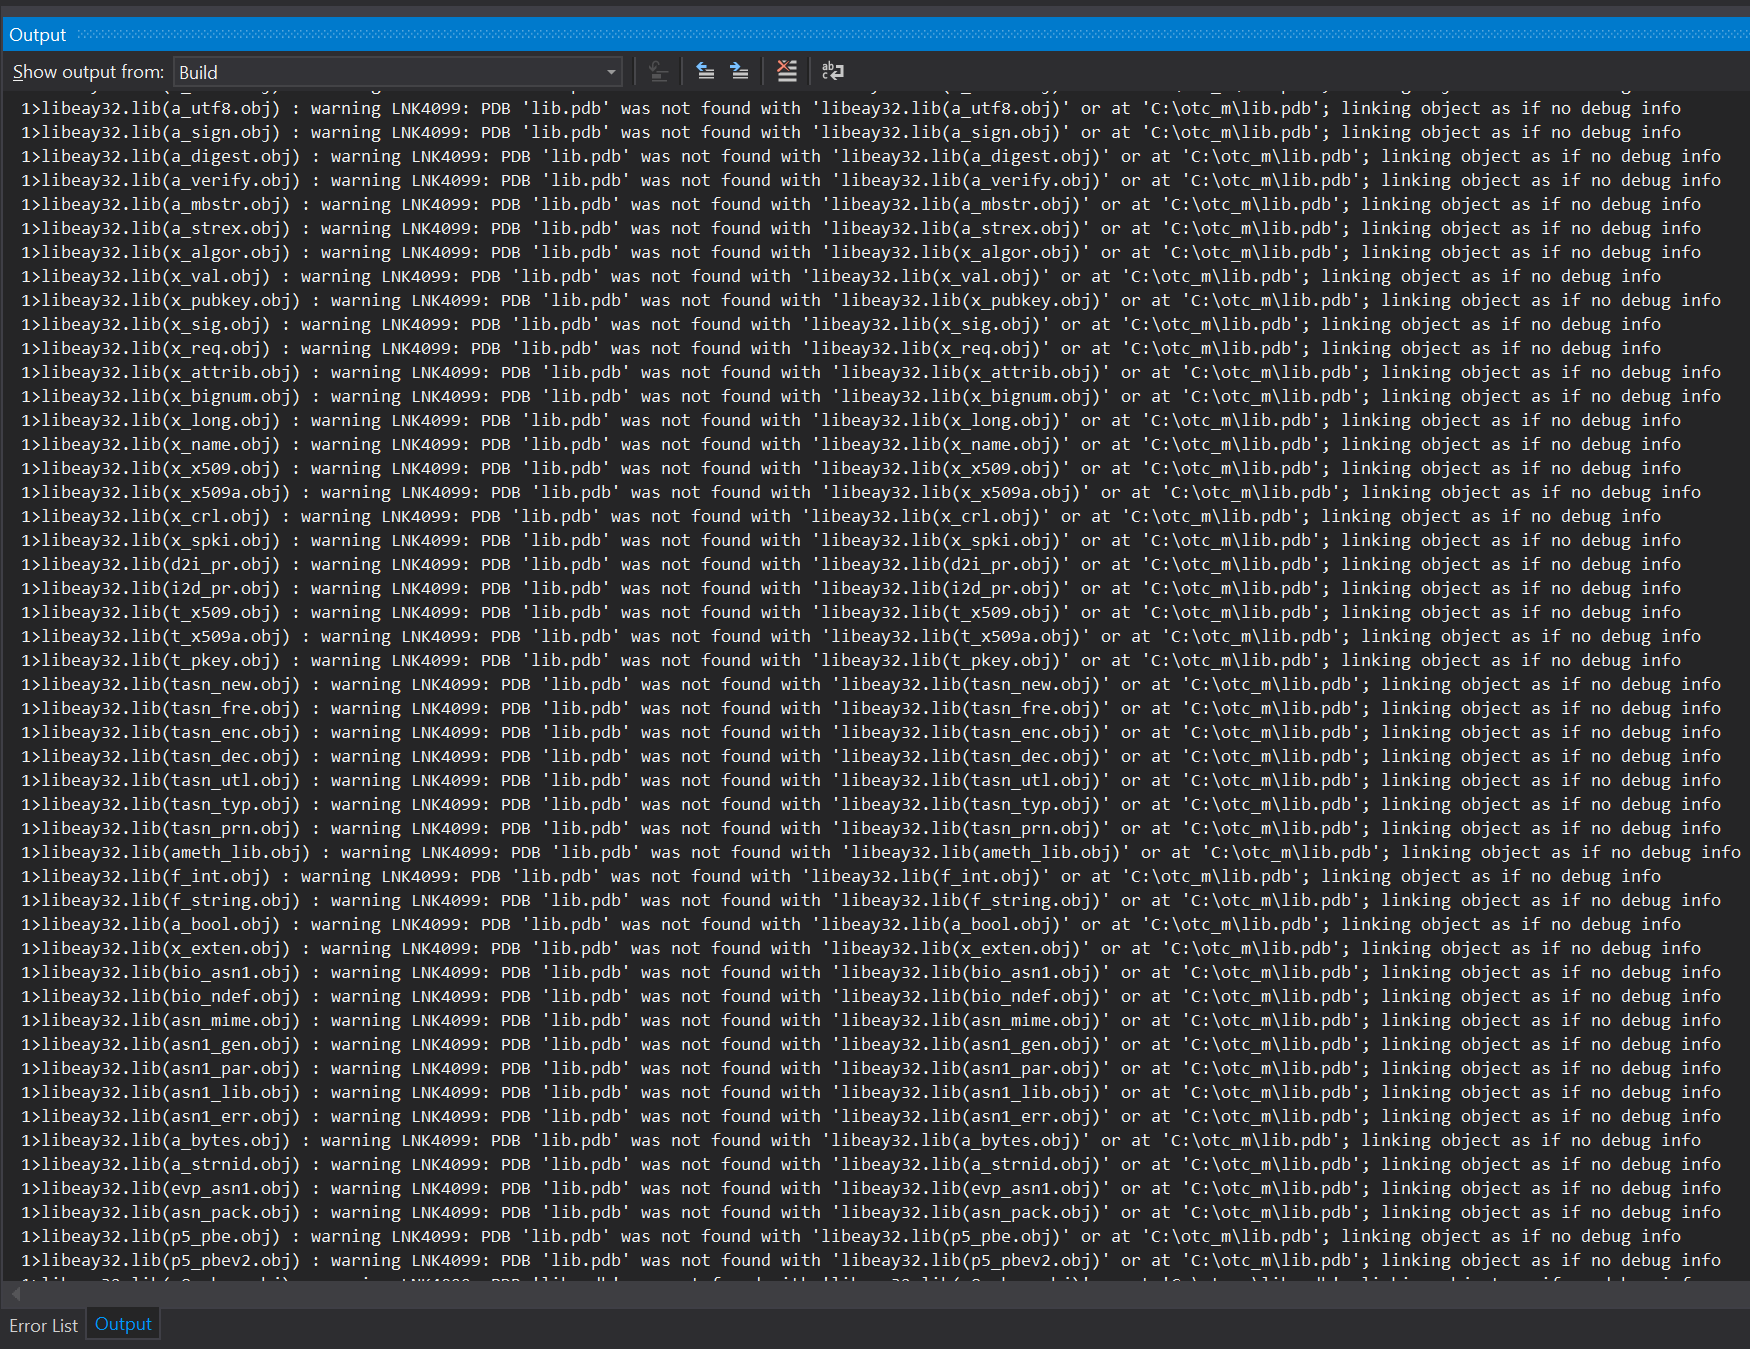The width and height of the screenshot is (1750, 1349).
Task: Click the x_bignum.obj warning line
Action: (871, 396)
